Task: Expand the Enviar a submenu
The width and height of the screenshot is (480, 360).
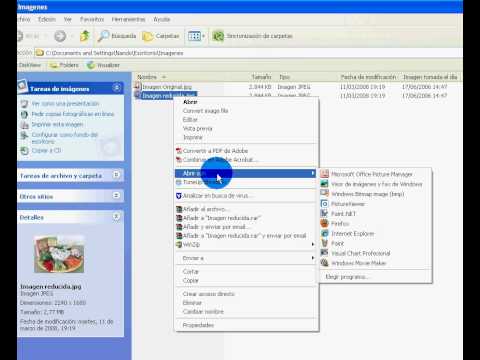Action: (x=313, y=258)
